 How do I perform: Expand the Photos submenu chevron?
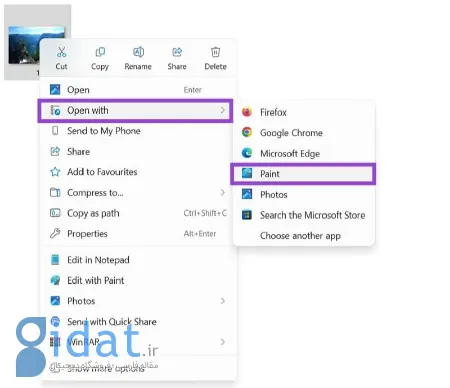click(223, 301)
